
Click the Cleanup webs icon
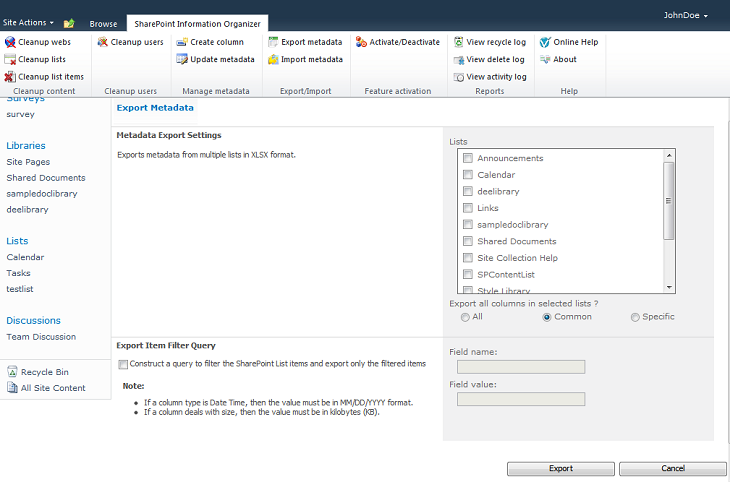point(10,42)
